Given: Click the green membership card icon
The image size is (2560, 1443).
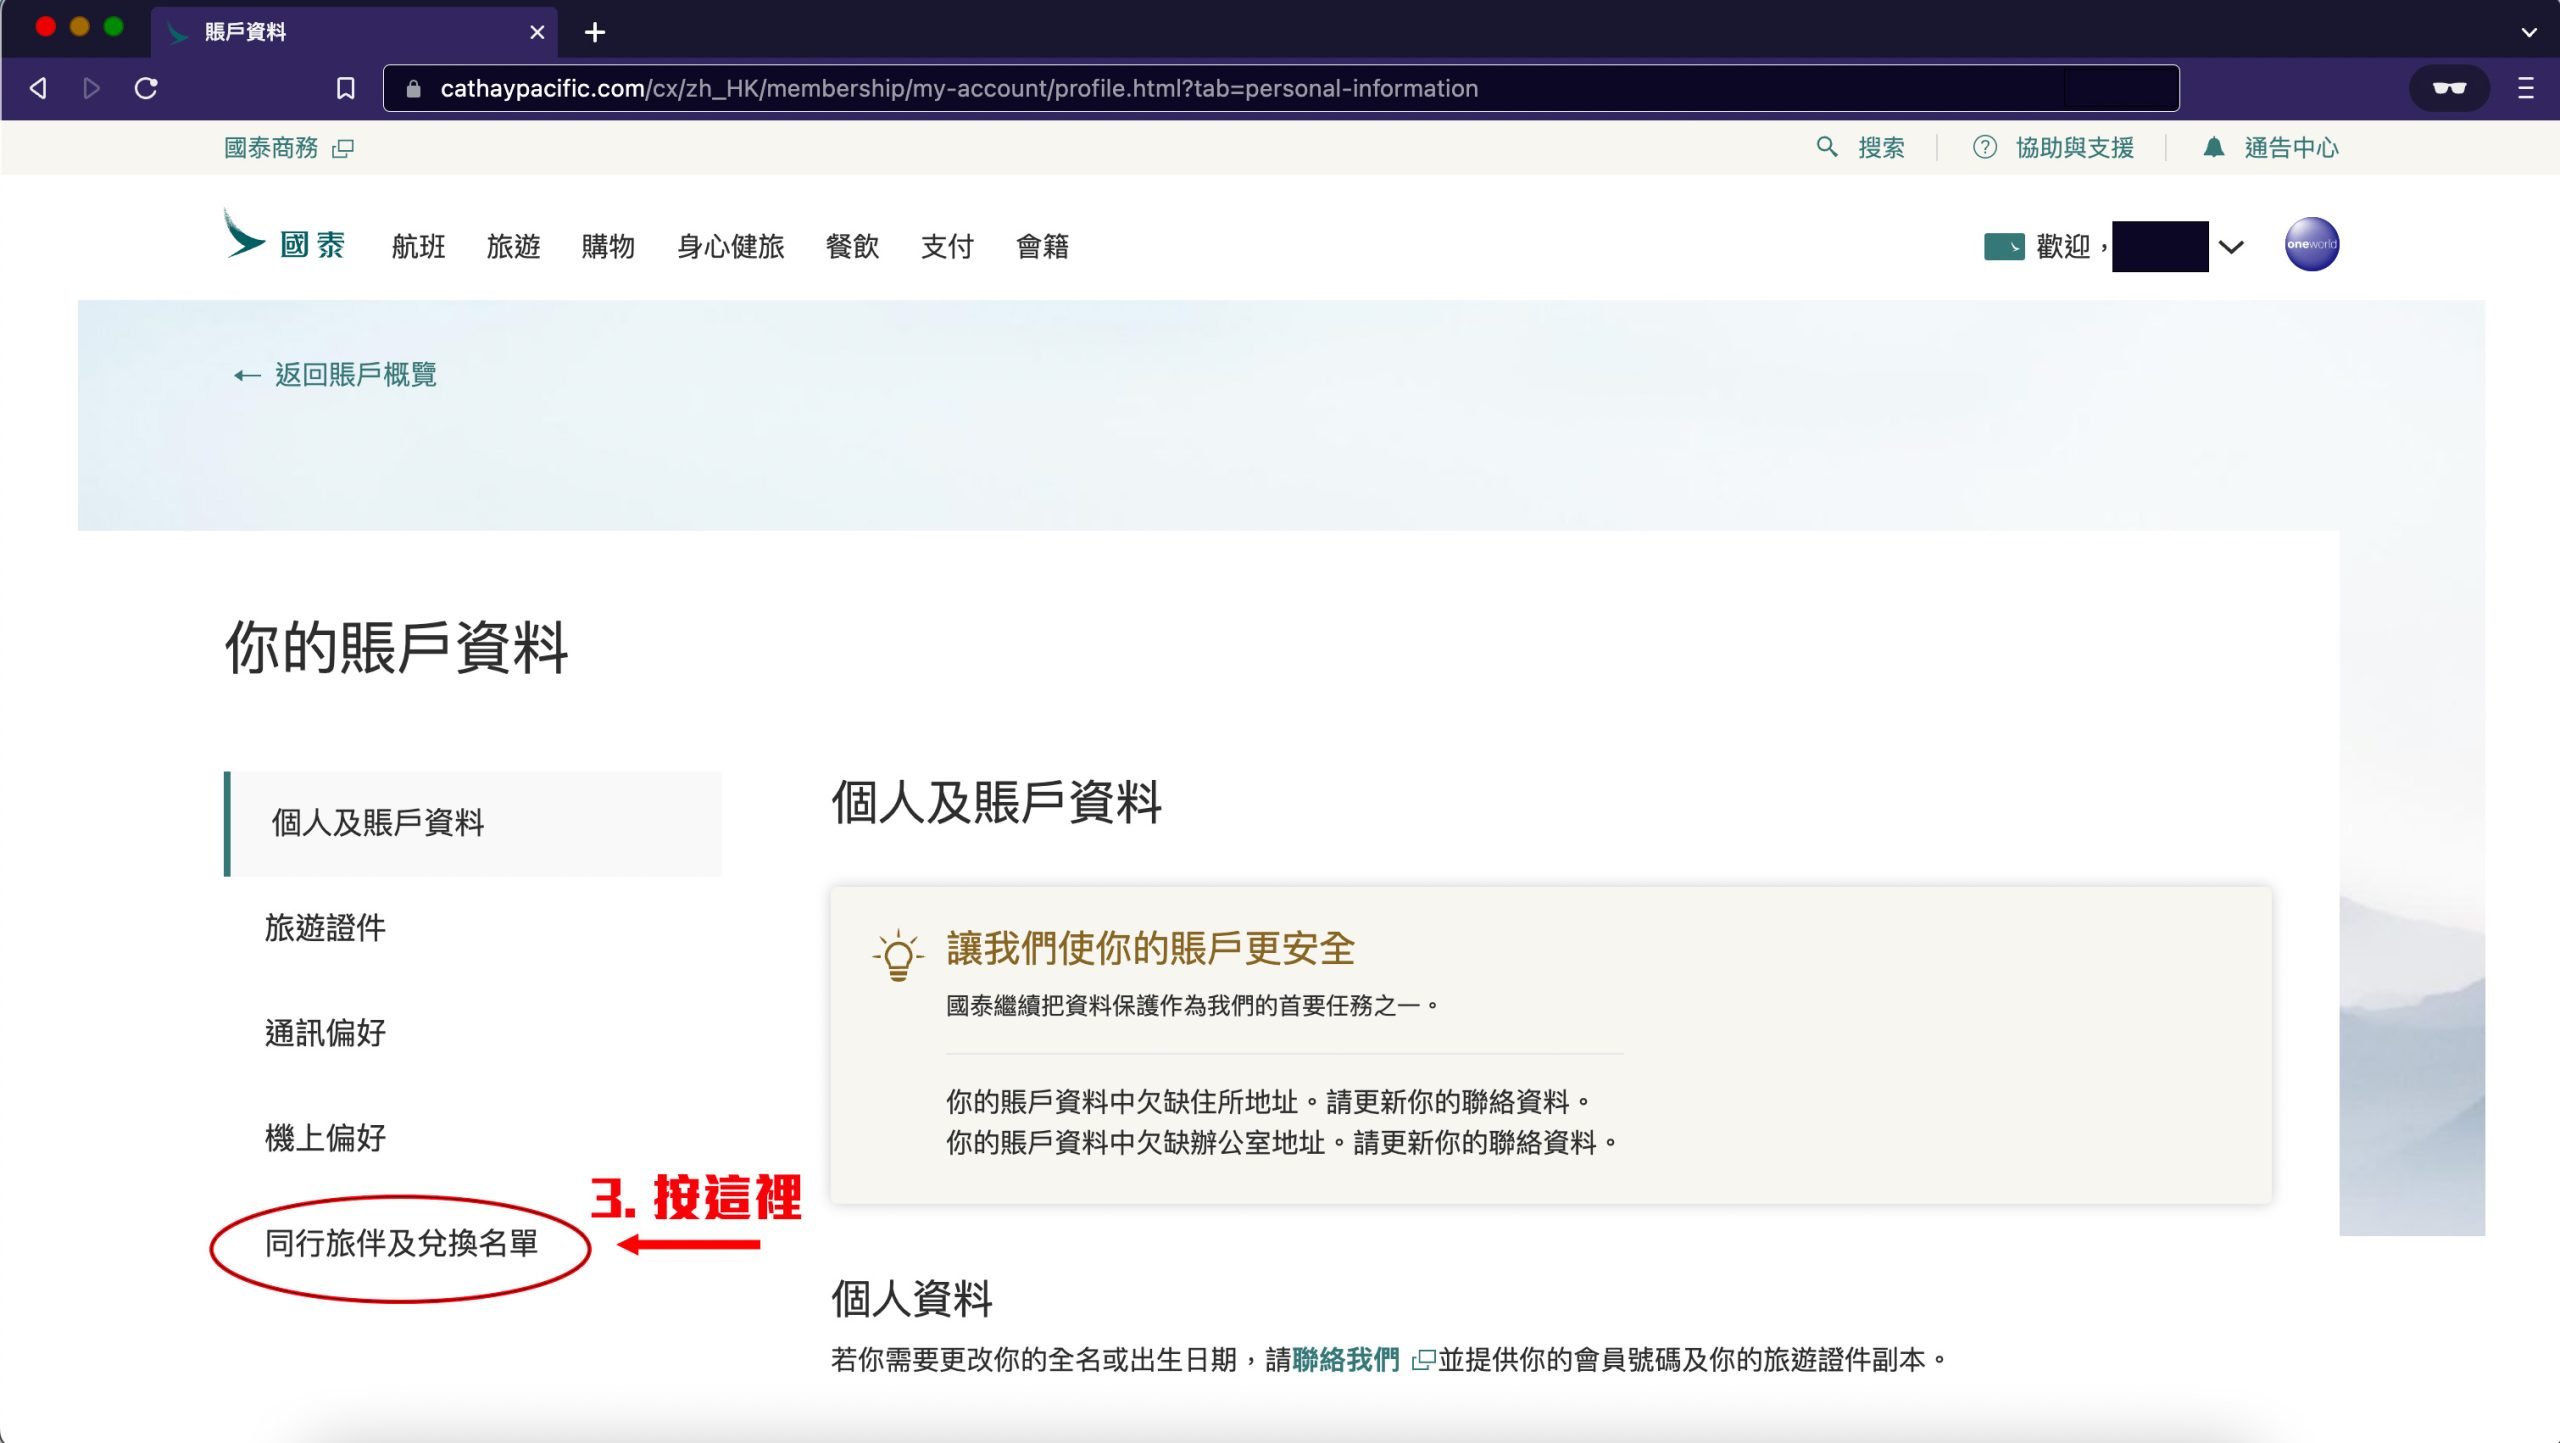Looking at the screenshot, I should pyautogui.click(x=2004, y=246).
